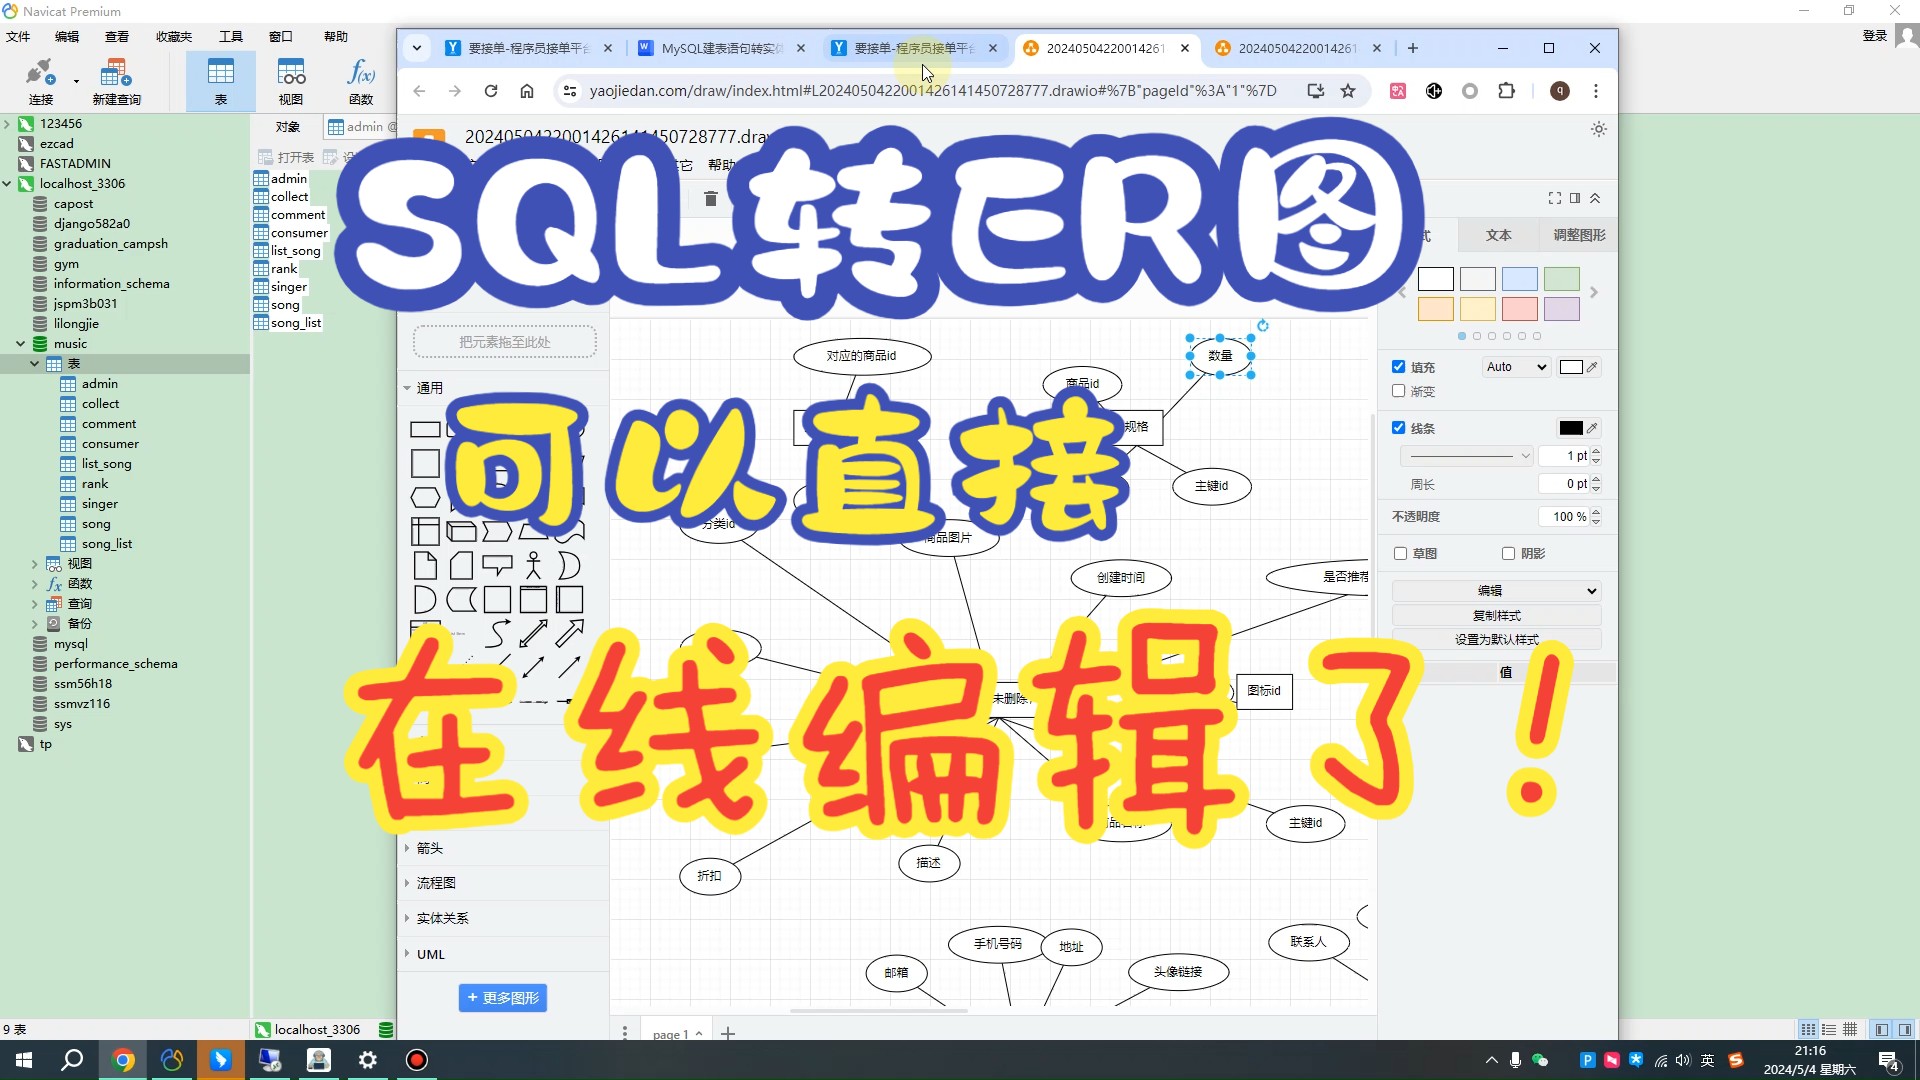Pick the actor stick-figure shape
Viewport: 1920px width, 1080px height.
pos(533,566)
